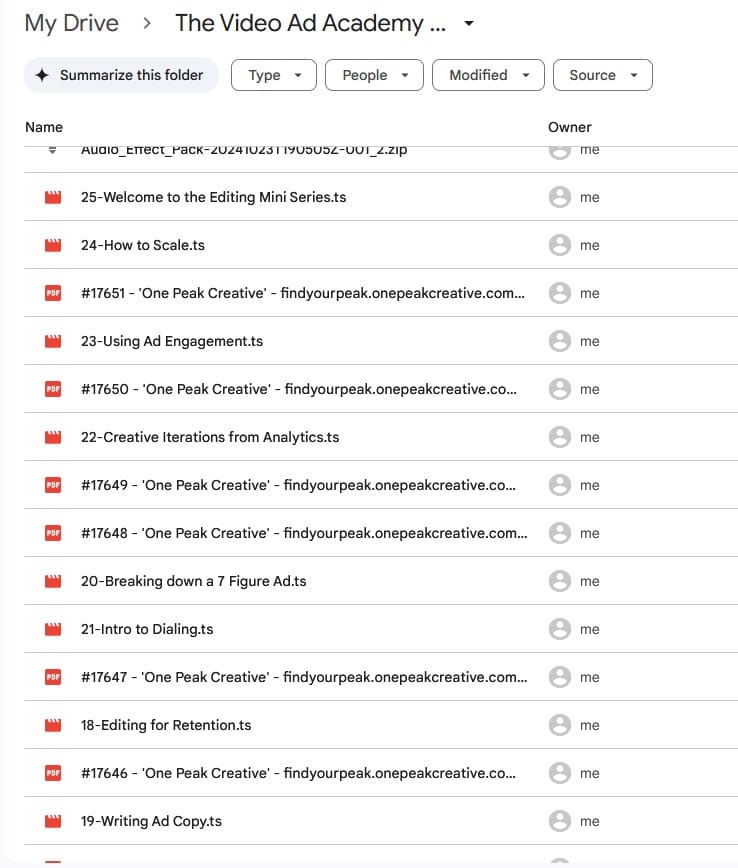Click video icon beside 21-Intro to Dialing.ts
This screenshot has width=738, height=868.
[53, 629]
